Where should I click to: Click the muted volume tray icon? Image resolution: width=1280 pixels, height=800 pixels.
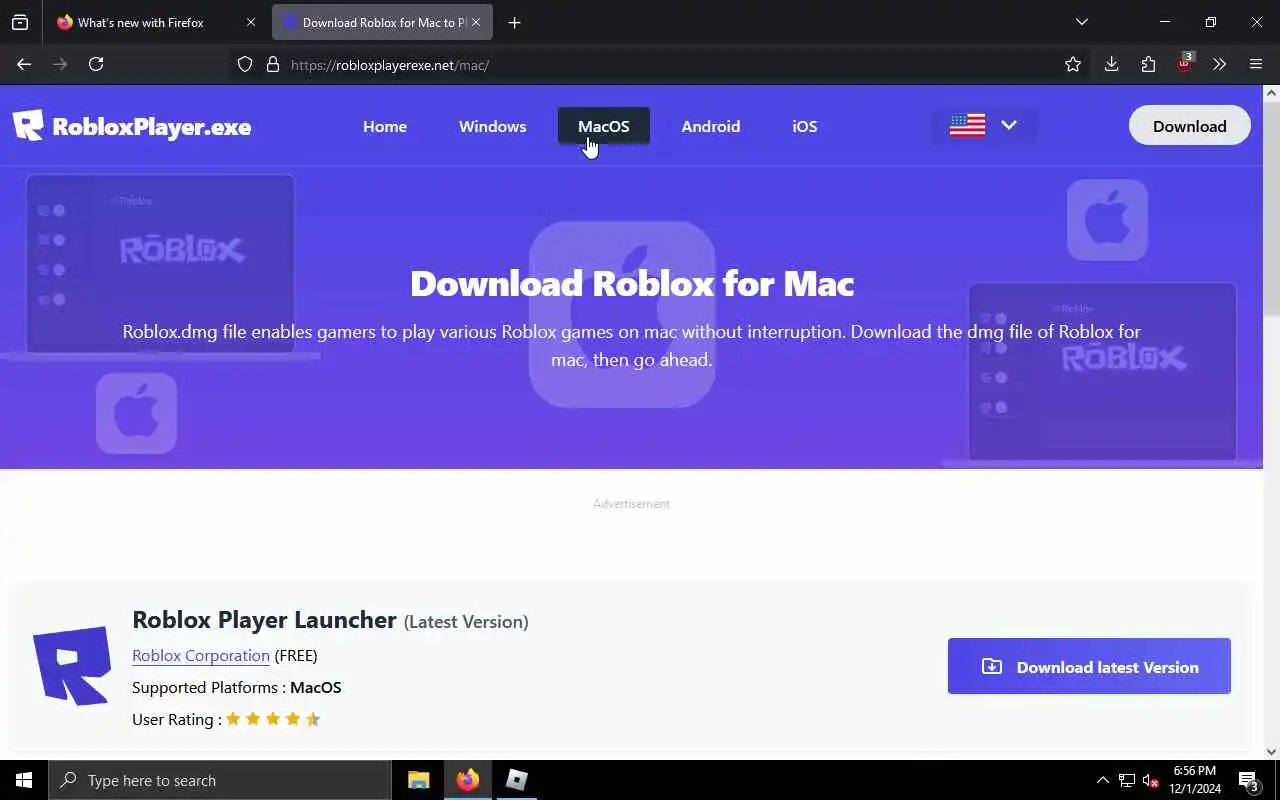tap(1150, 780)
